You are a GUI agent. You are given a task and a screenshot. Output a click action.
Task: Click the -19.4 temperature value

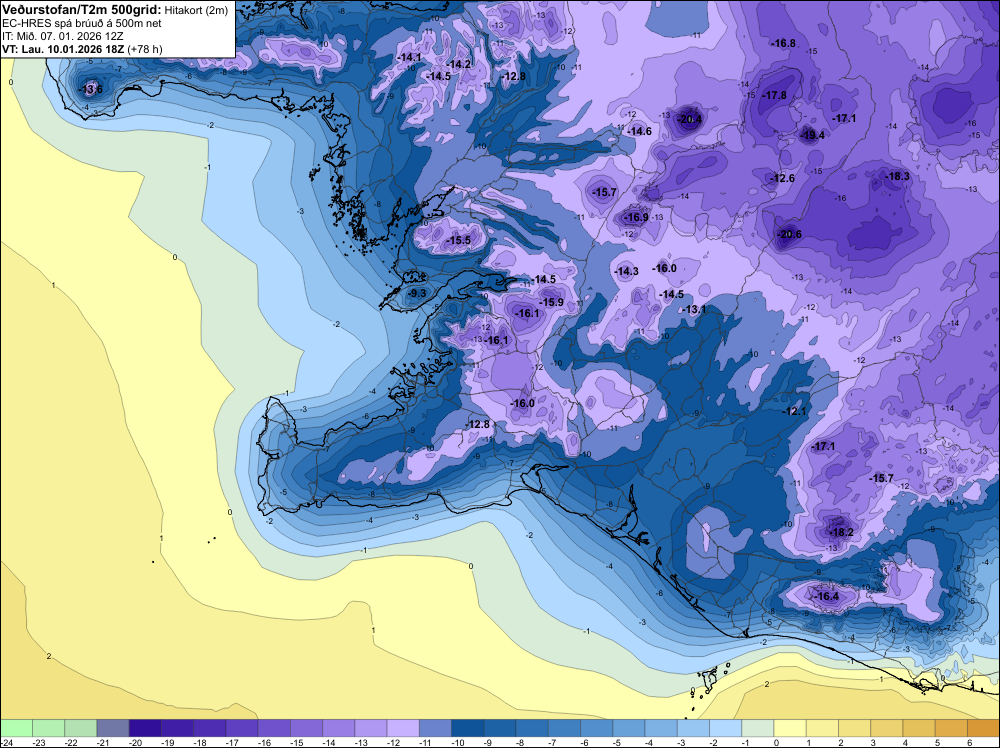pyautogui.click(x=812, y=135)
